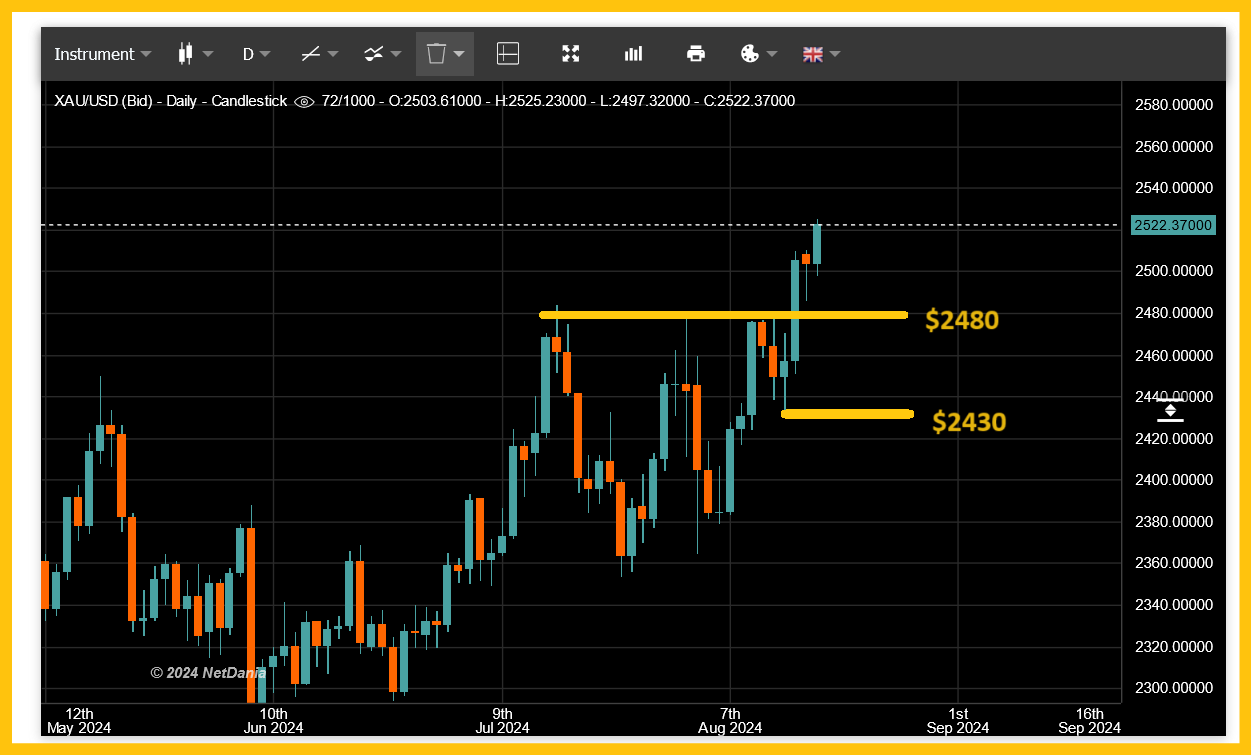1251x755 pixels.
Task: Click the candlestick chart type icon
Action: [x=185, y=54]
